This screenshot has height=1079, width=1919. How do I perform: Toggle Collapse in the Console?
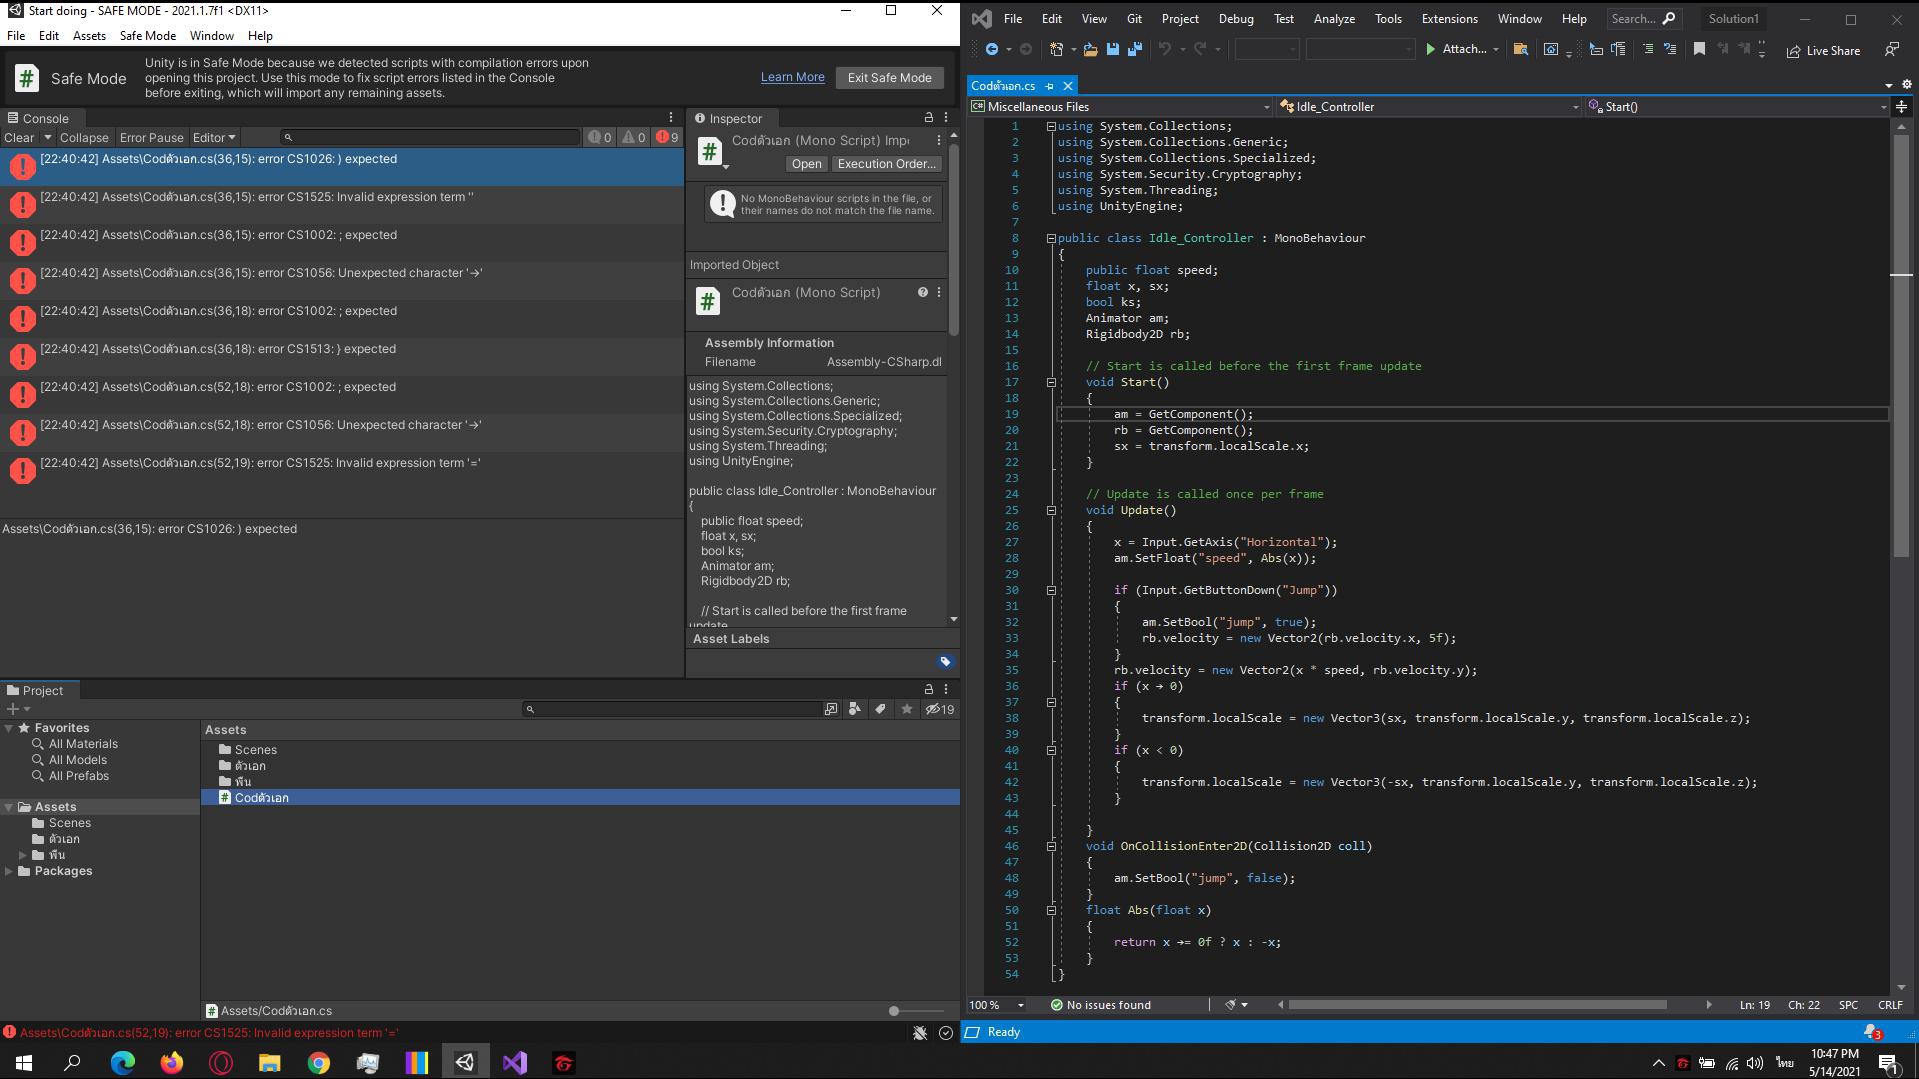84,138
